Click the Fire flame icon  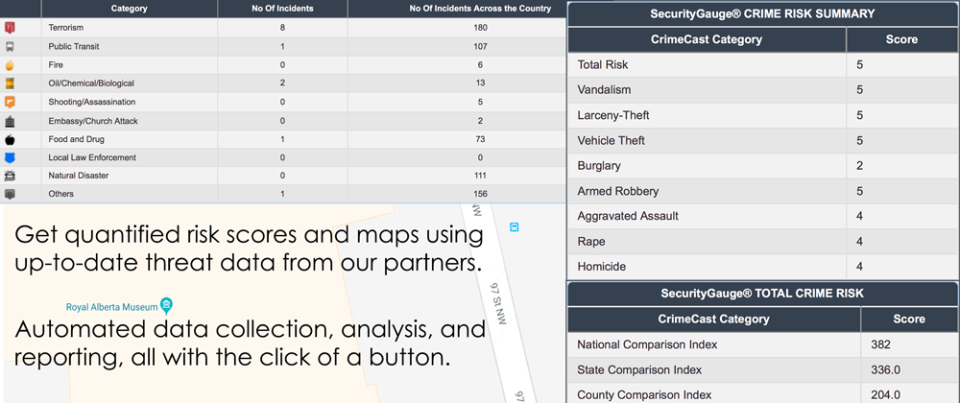[10, 65]
